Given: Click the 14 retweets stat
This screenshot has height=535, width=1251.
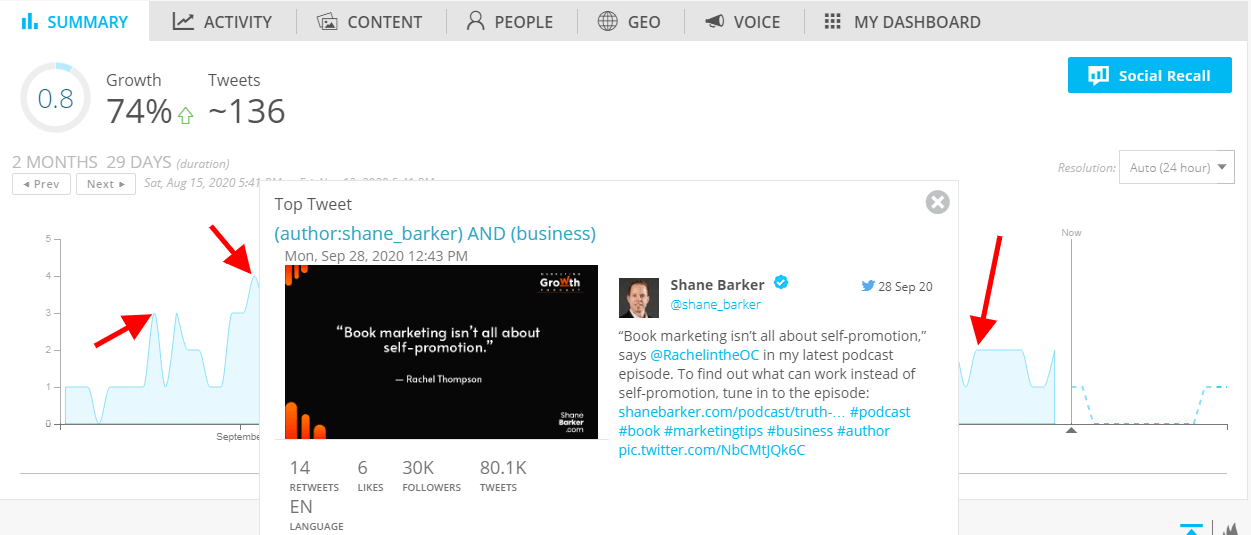Looking at the screenshot, I should pos(313,476).
